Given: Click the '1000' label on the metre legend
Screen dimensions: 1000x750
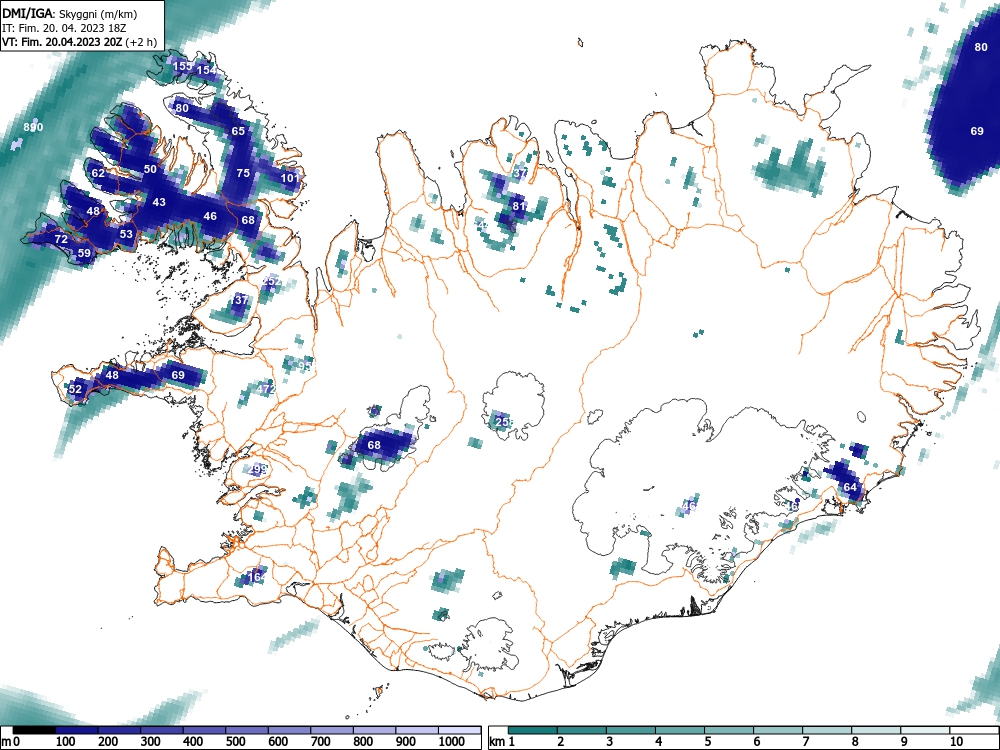Looking at the screenshot, I should point(452,742).
